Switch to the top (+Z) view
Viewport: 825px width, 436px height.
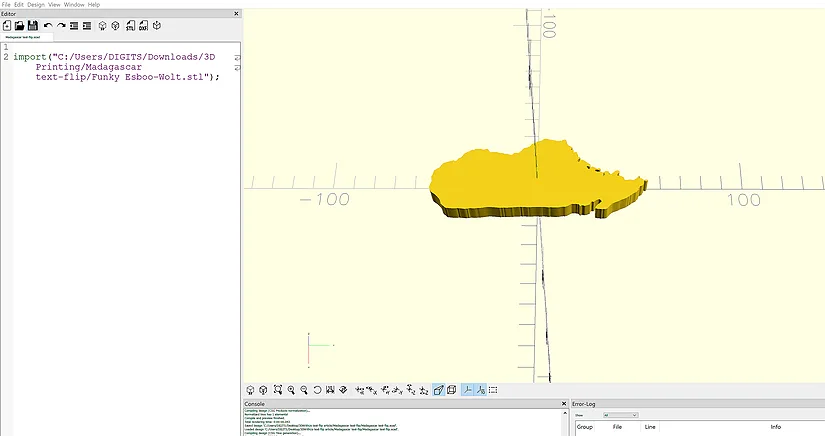tap(411, 390)
